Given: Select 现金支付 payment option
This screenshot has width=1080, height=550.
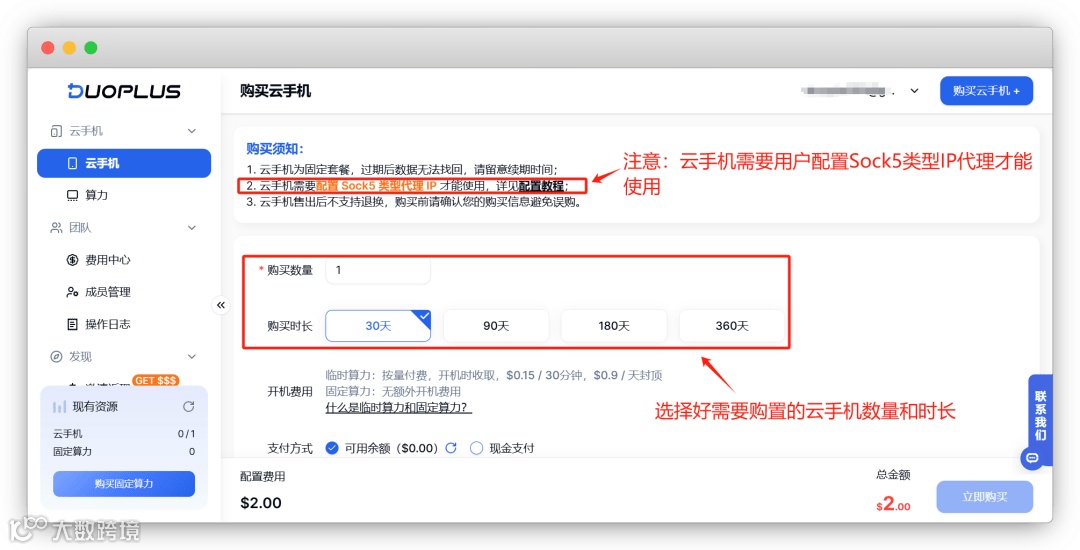Looking at the screenshot, I should coord(476,448).
